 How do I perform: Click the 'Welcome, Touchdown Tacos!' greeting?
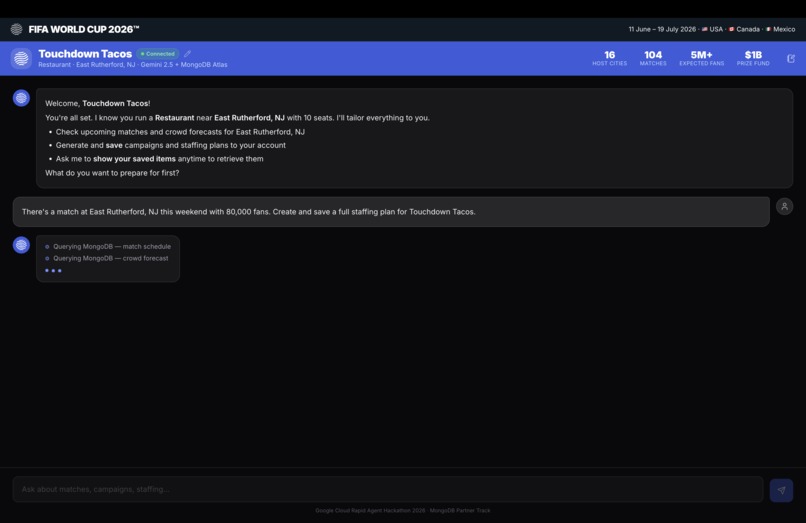[x=98, y=103]
